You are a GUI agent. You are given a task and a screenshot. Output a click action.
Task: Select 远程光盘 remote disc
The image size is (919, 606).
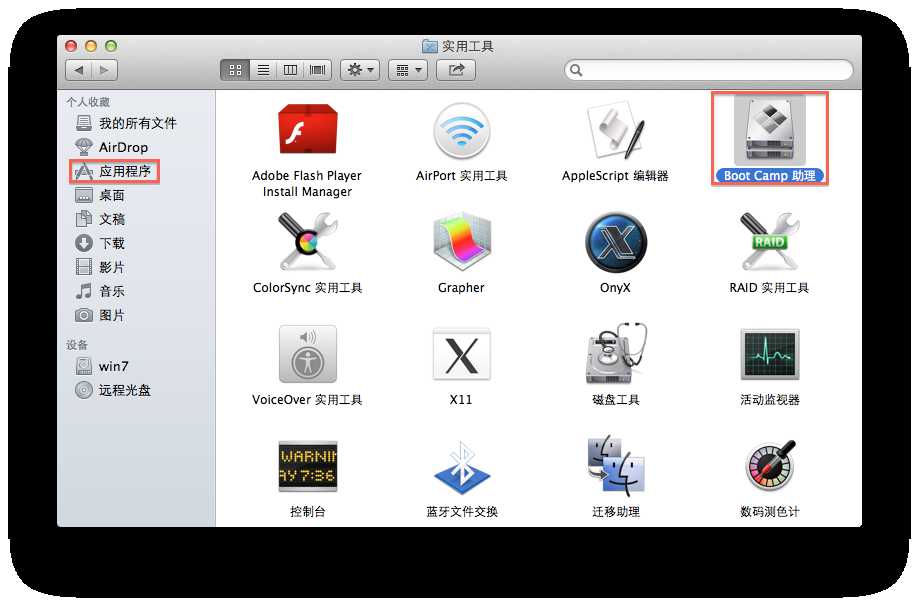[x=113, y=390]
